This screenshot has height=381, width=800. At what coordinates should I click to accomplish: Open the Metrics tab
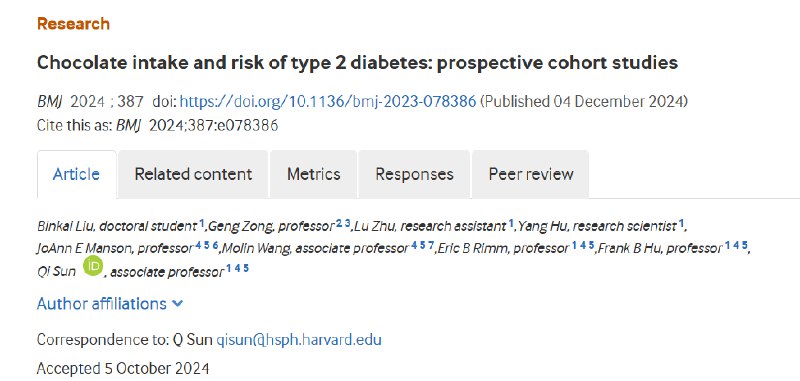coord(313,174)
